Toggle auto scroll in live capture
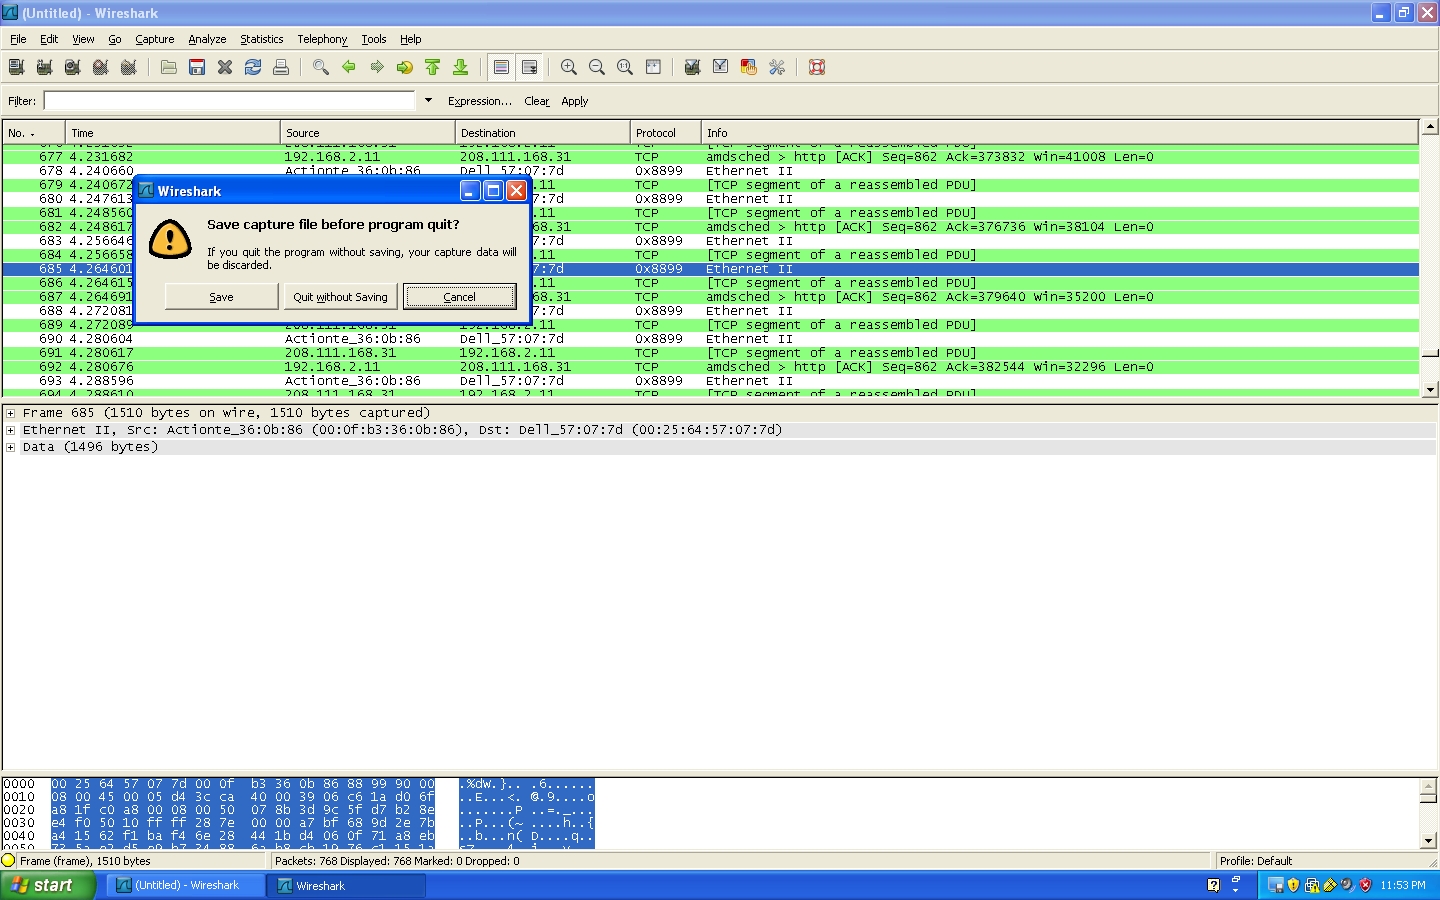The image size is (1440, 900). point(530,67)
